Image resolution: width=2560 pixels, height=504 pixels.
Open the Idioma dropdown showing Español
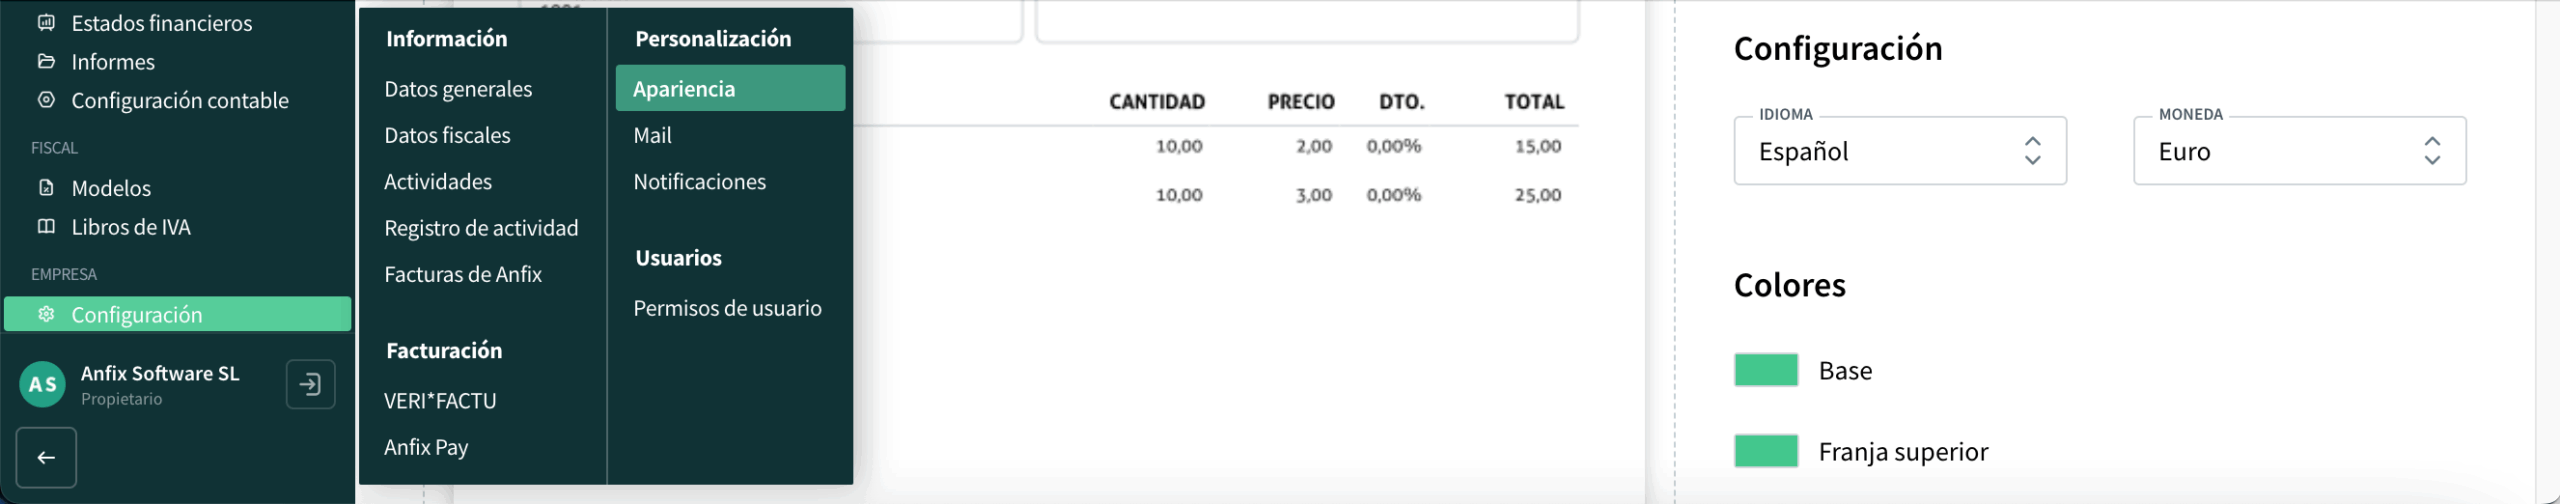point(1899,152)
